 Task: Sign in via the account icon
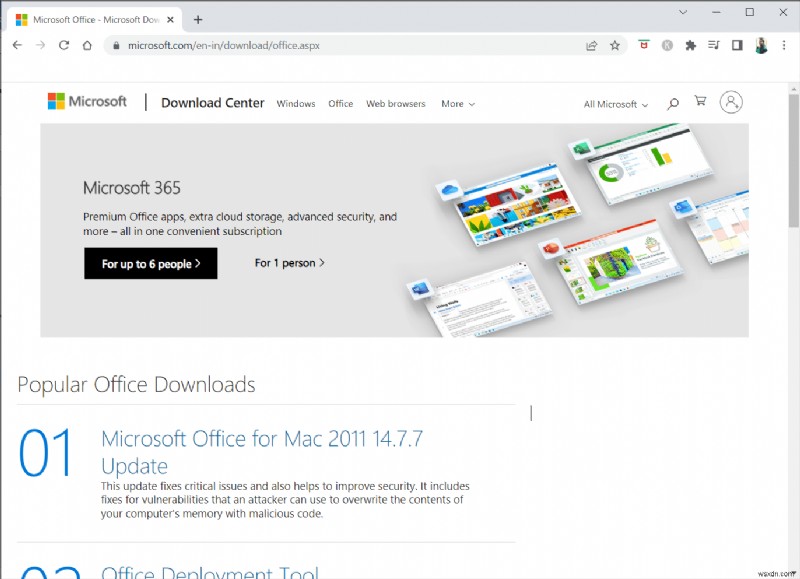coord(731,103)
